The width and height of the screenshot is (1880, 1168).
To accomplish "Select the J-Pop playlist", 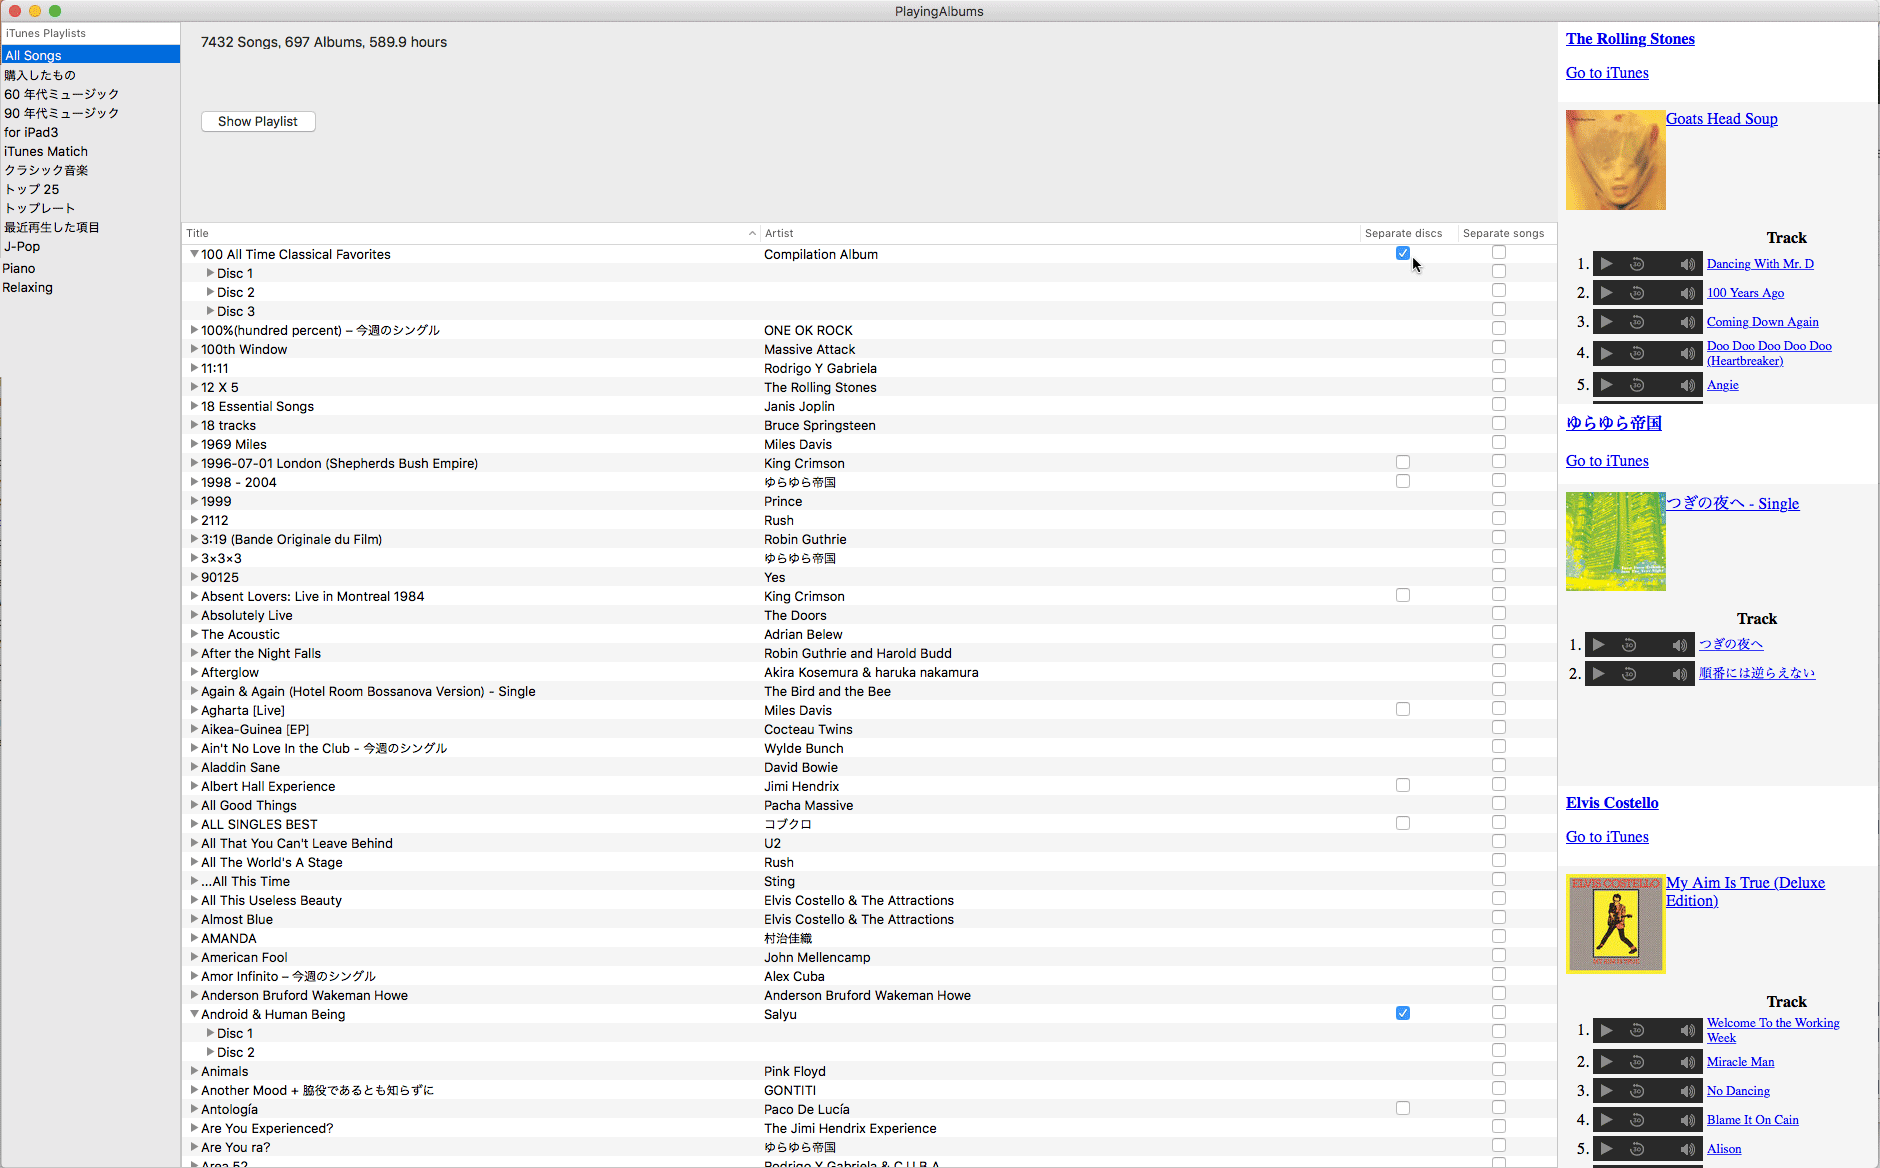I will (90, 246).
